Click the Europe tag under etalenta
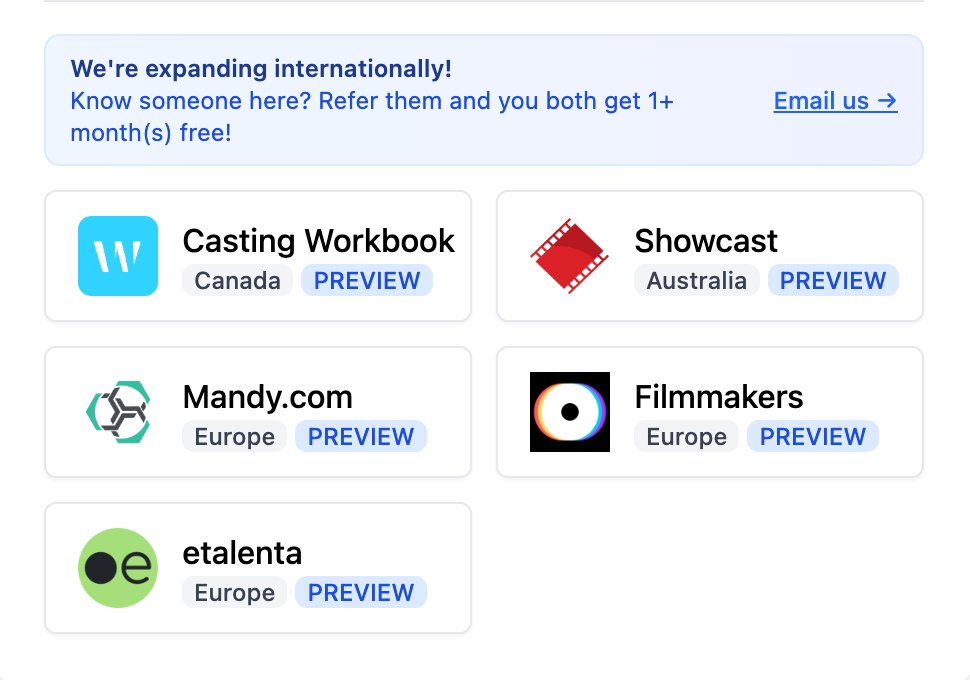The height and width of the screenshot is (680, 970). 234,592
